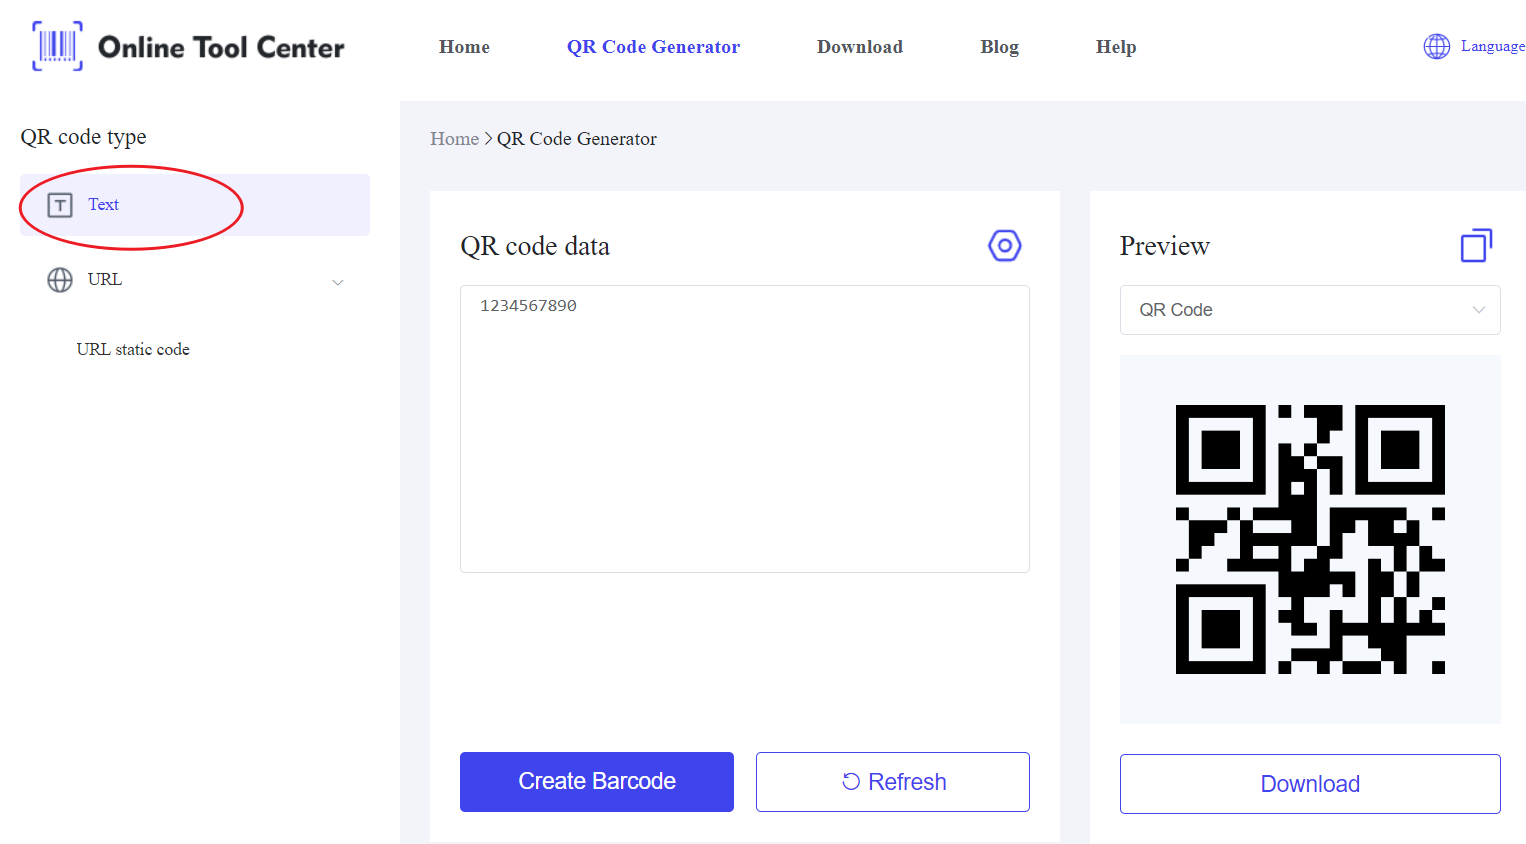Screen dimensions: 1526x844
Task: Click the QR Code Generator breadcrumb text
Action: pos(577,139)
